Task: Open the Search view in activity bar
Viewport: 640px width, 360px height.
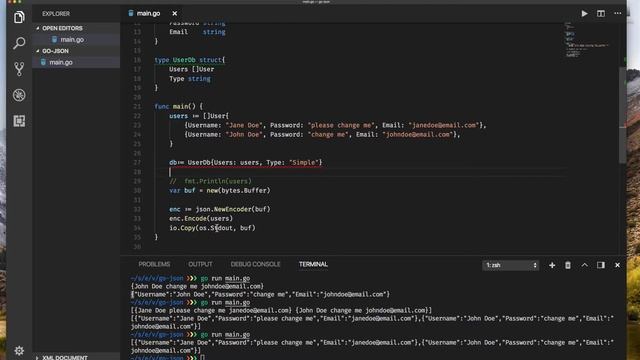Action: [19, 43]
